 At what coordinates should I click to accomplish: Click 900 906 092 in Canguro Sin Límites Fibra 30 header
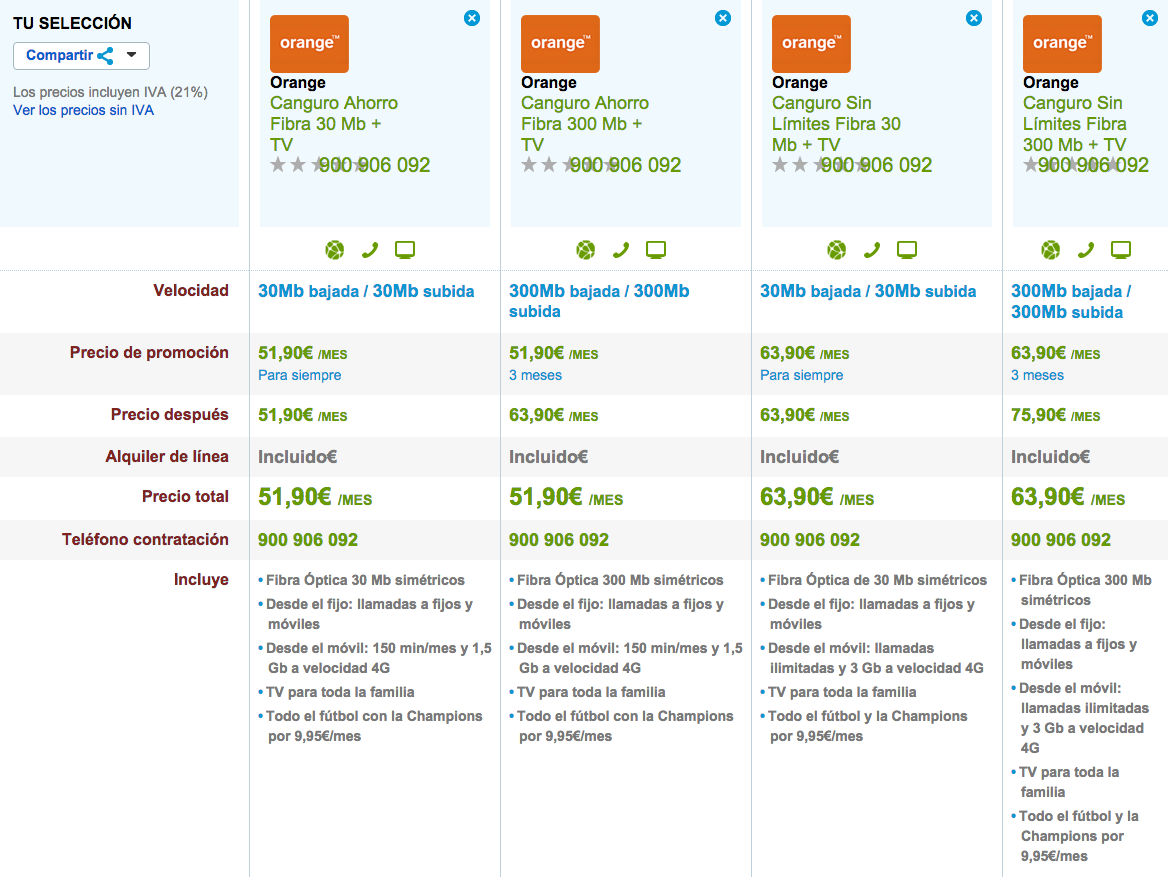coord(876,165)
